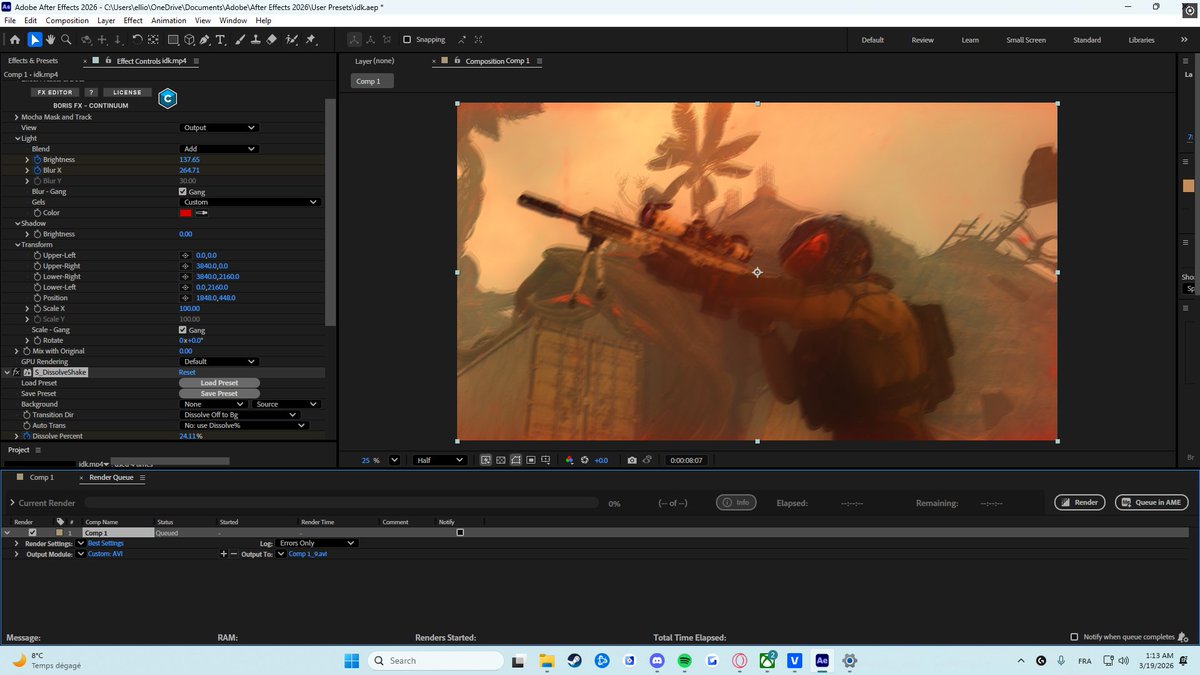Image resolution: width=1200 pixels, height=675 pixels.
Task: Click the Load Preset button
Action: (220, 383)
